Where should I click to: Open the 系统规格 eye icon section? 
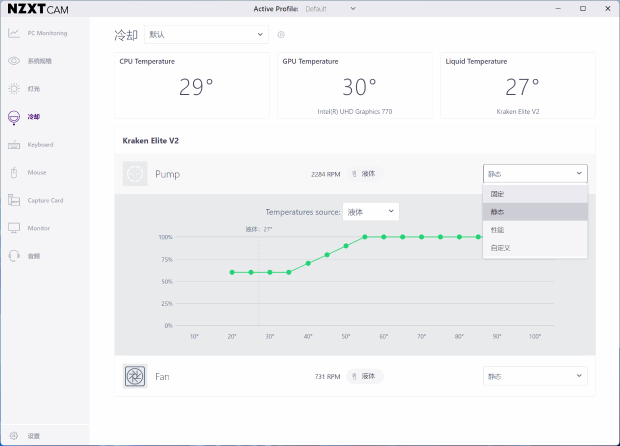point(30,61)
